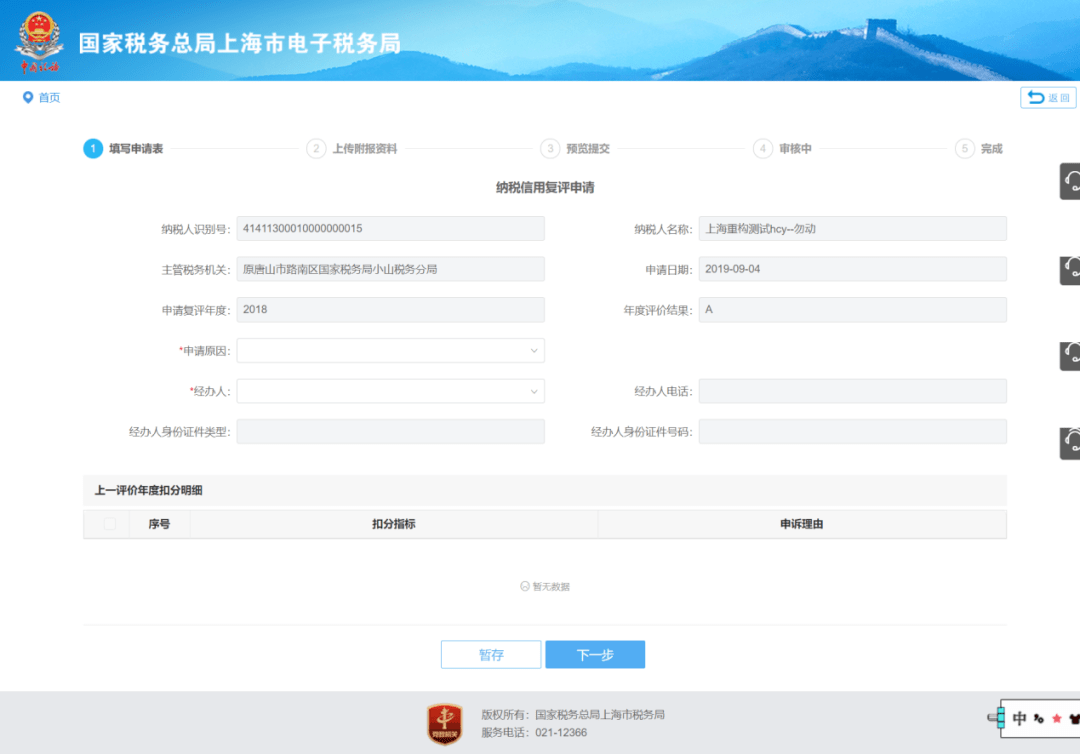Viewport: 1080px width, 754px height.
Task: Click the 申诉理由 column header
Action: pyautogui.click(x=802, y=524)
